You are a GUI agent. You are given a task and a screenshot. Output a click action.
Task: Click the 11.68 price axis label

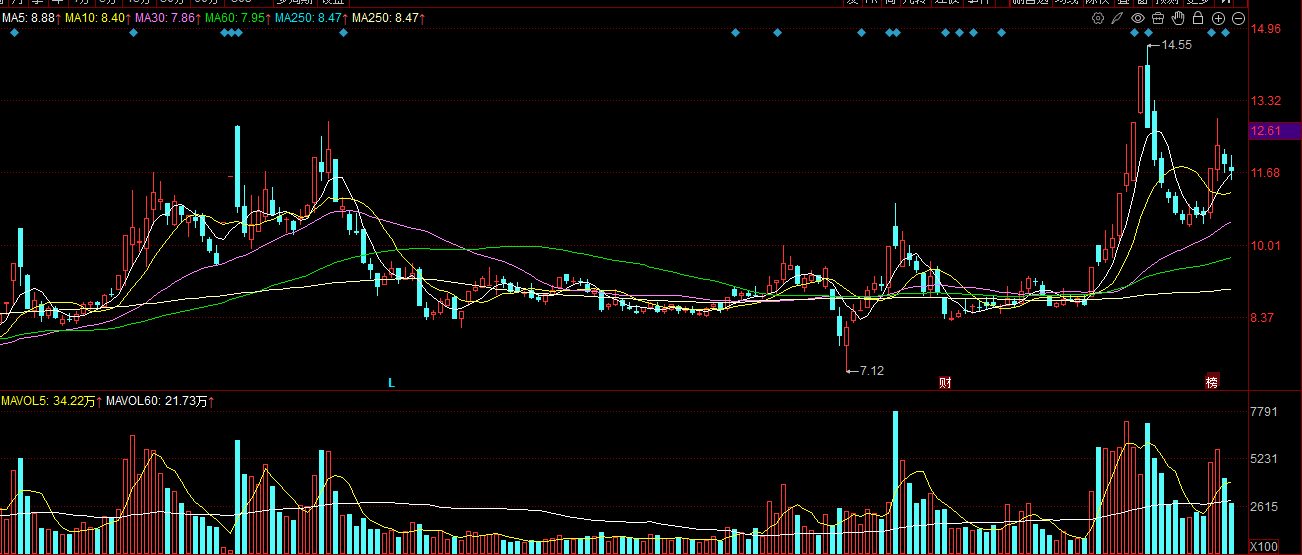tap(1266, 173)
